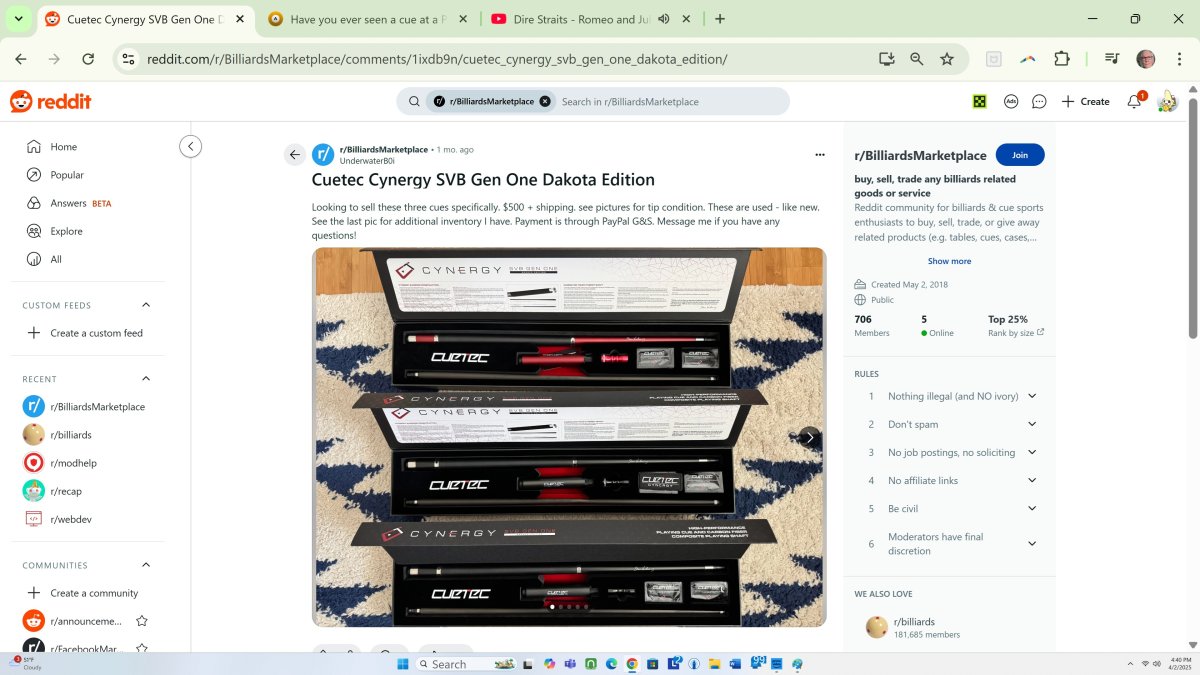Click the post overflow three-dots menu
Image resolution: width=1200 pixels, height=675 pixels.
[x=820, y=155]
